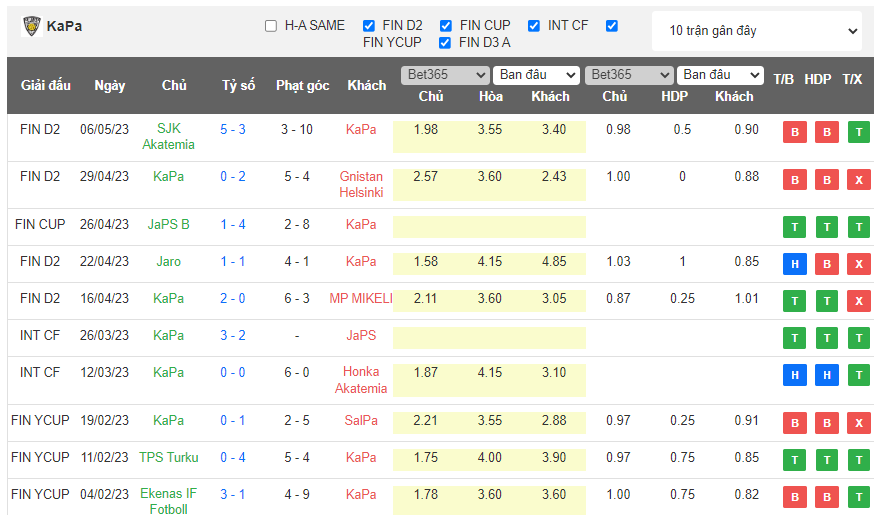
Task: Click the TPS Turku team name
Action: tap(169, 458)
